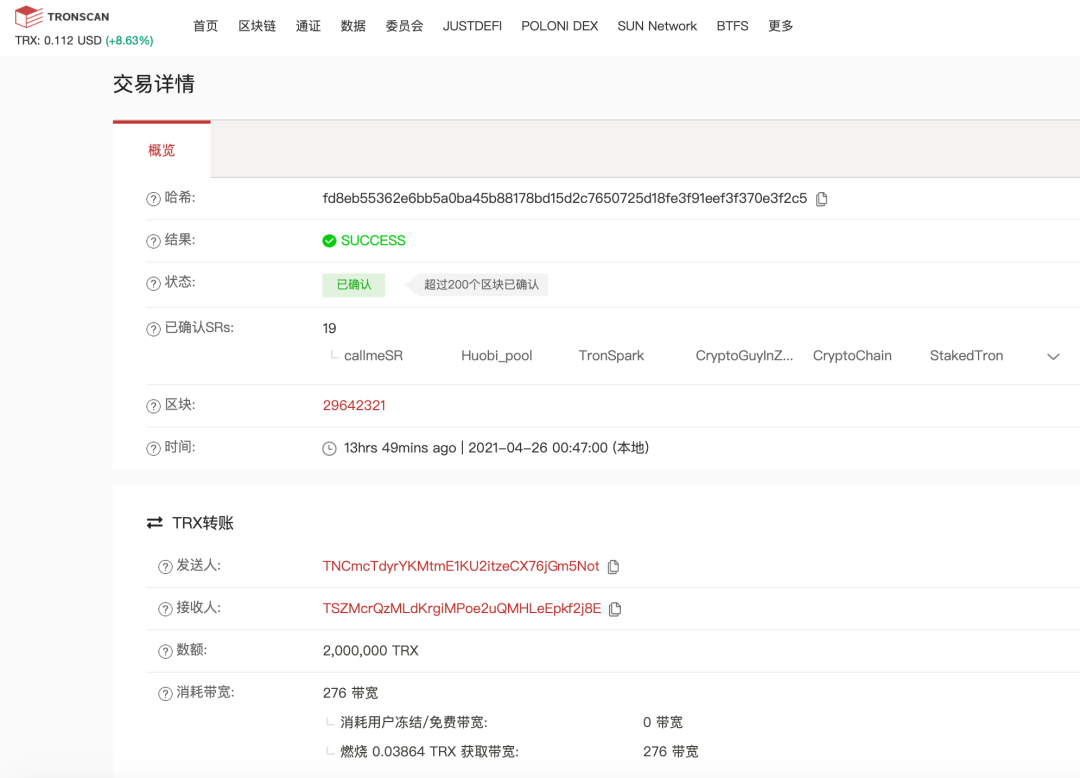Copy the sender address
The image size is (1080, 778).
pyautogui.click(x=614, y=567)
